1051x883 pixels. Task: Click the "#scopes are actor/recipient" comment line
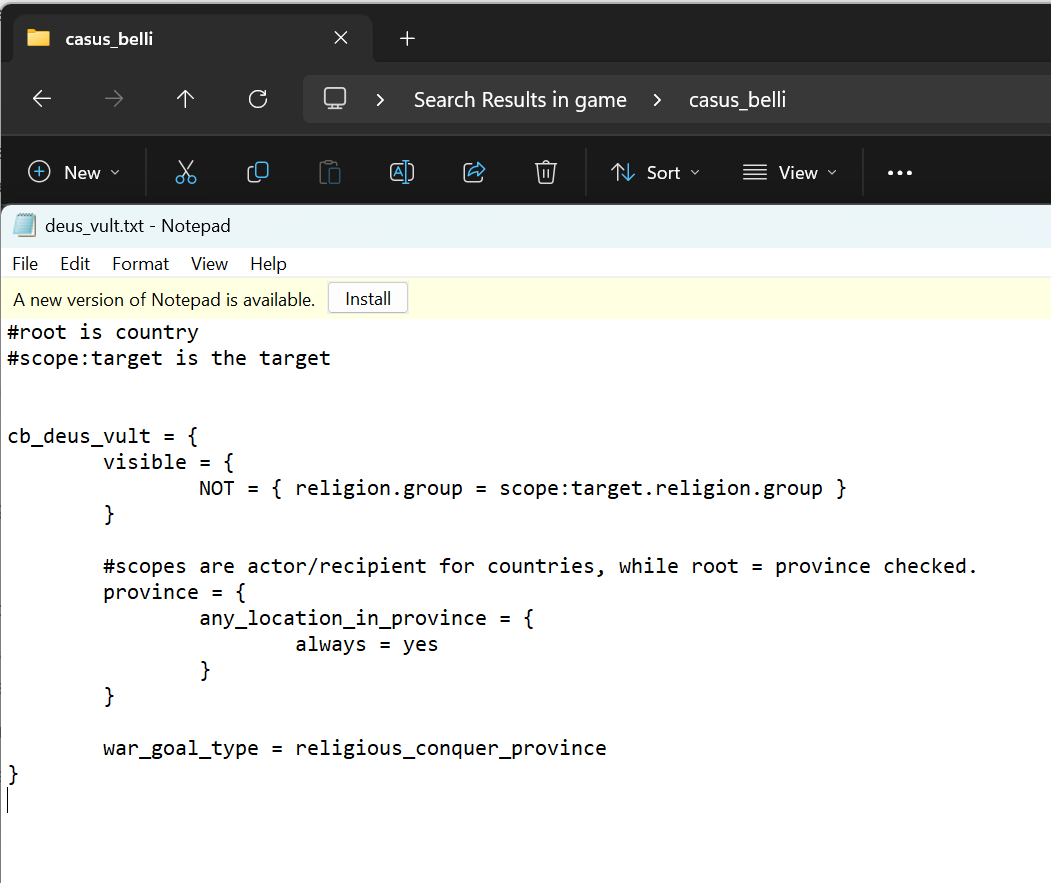click(x=540, y=567)
